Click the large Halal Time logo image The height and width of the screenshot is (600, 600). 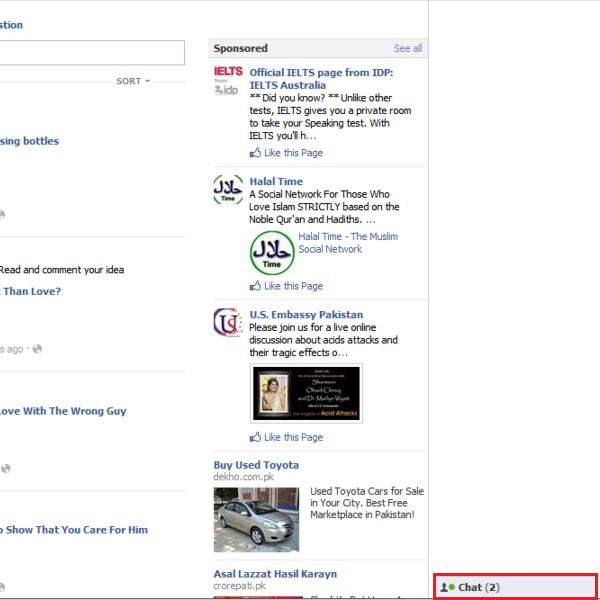click(272, 253)
